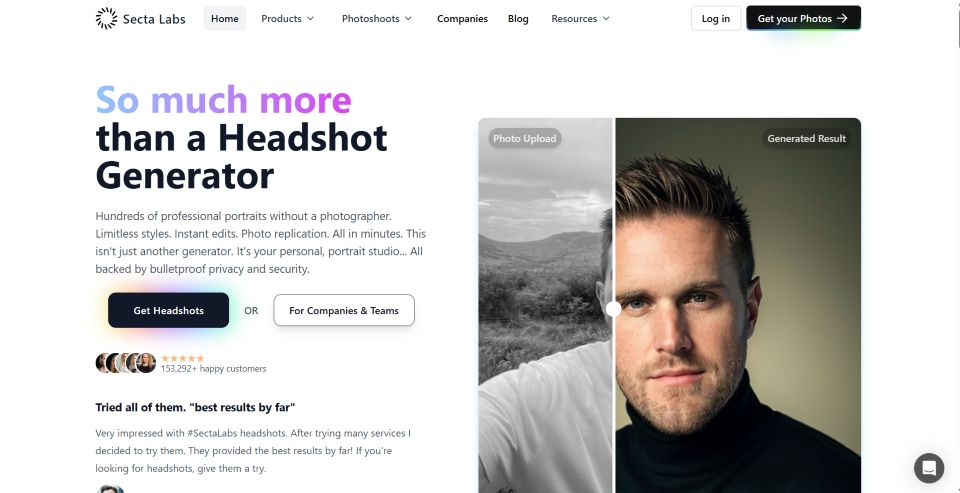Screen dimensions: 960x493
Task: Click the Secta Labs sunburst logo icon
Action: pos(107,18)
